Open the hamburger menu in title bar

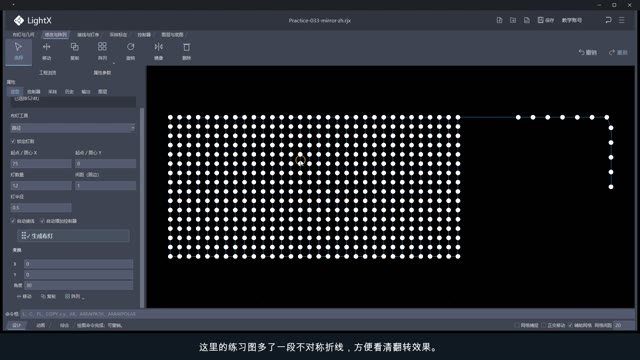pyautogui.click(x=622, y=20)
